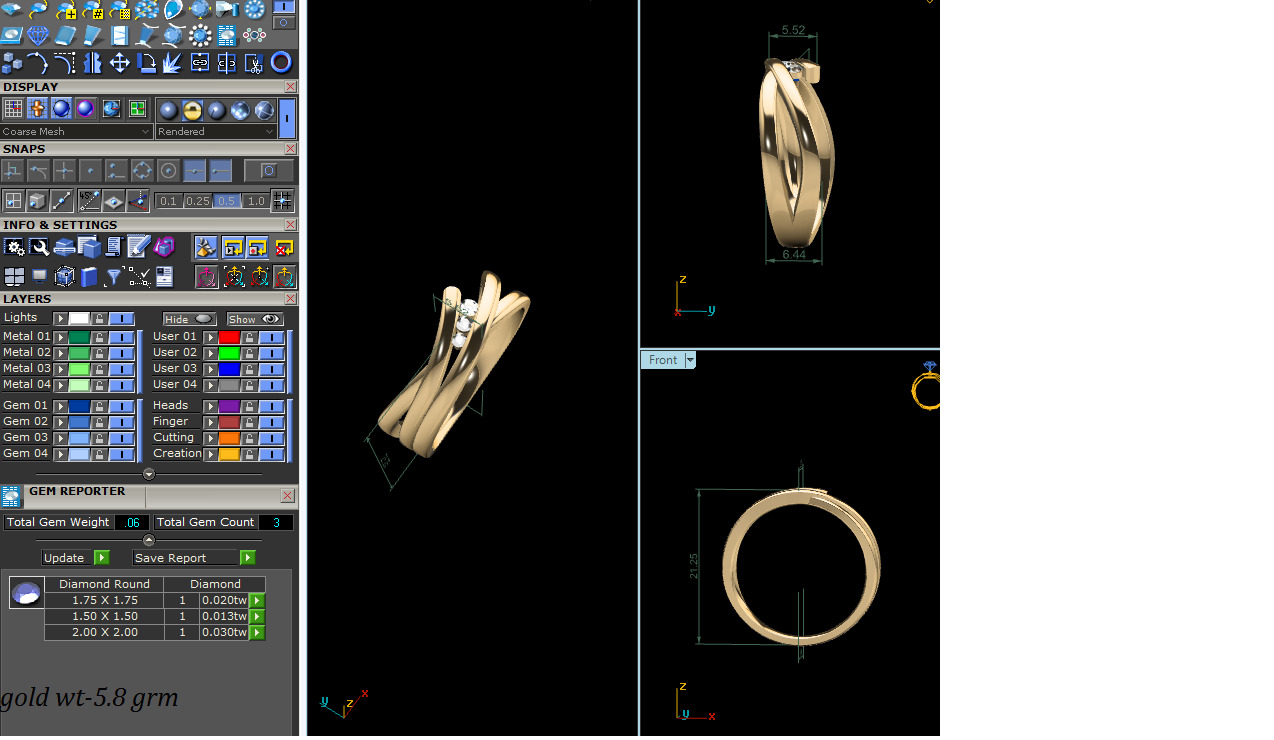Open the blue book icon
The image size is (1274, 740).
[x=88, y=277]
